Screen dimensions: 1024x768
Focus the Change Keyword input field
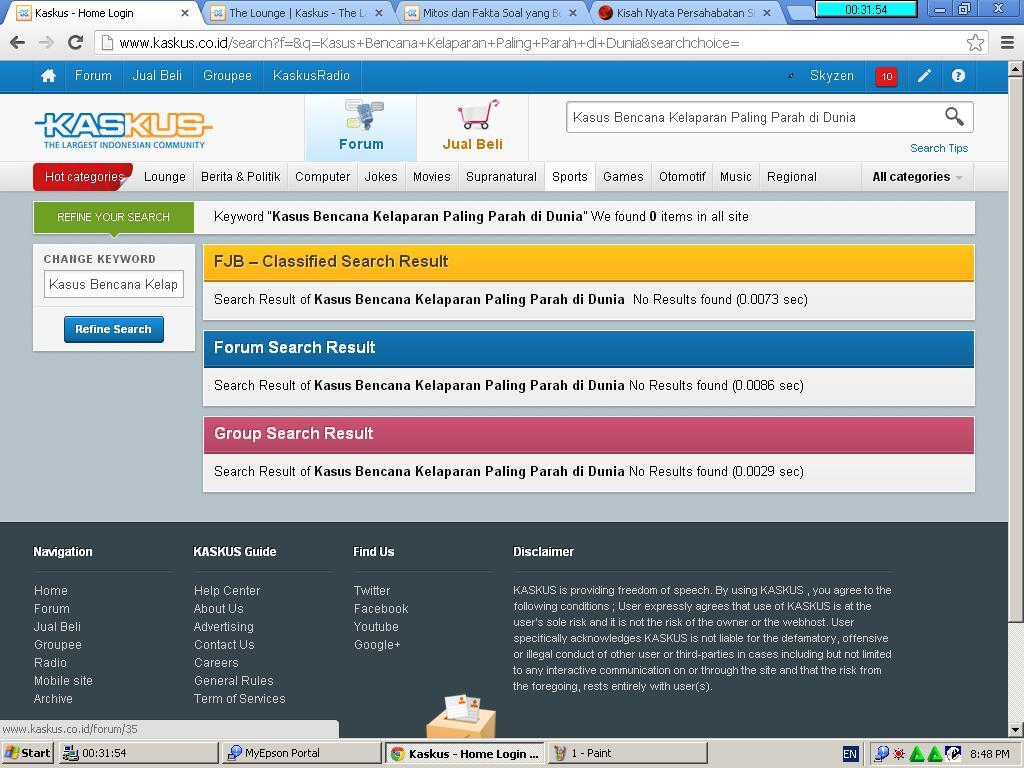pos(114,284)
